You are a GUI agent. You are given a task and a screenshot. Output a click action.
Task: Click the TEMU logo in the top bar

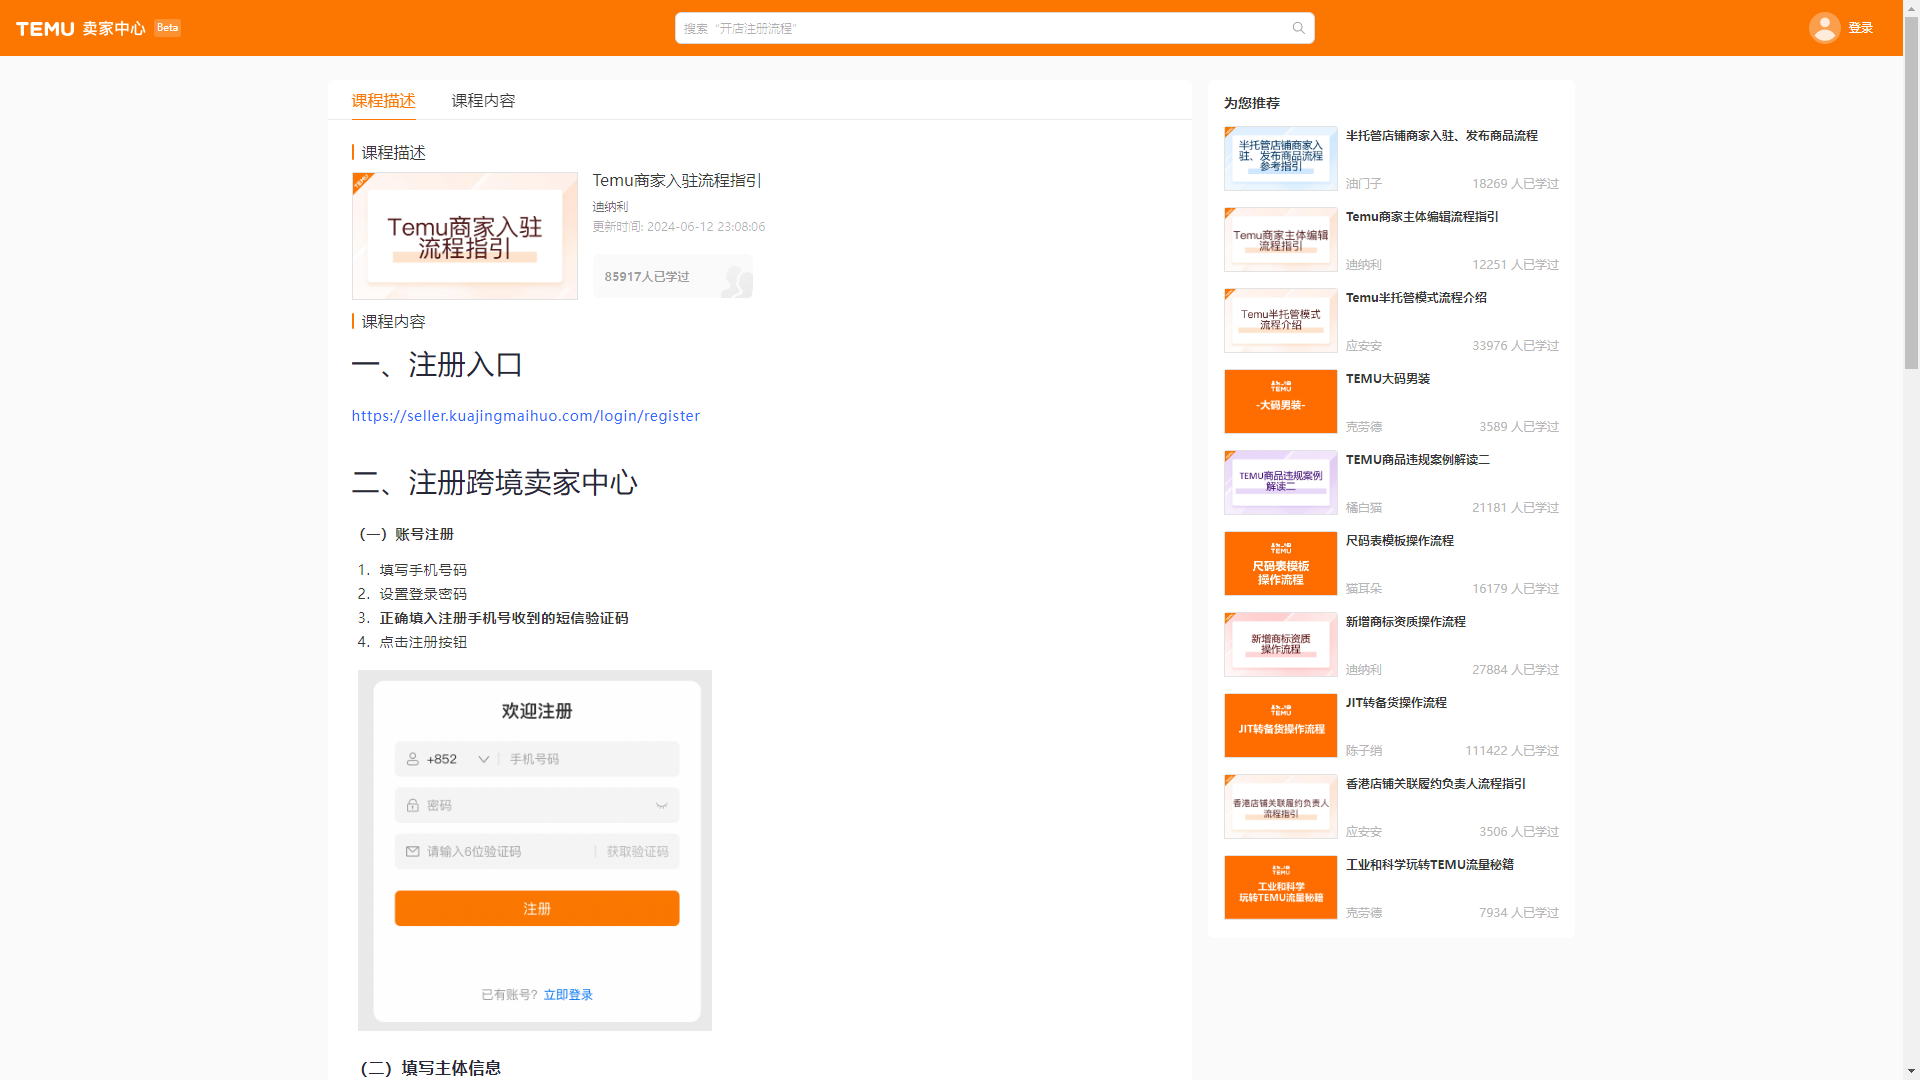(45, 27)
